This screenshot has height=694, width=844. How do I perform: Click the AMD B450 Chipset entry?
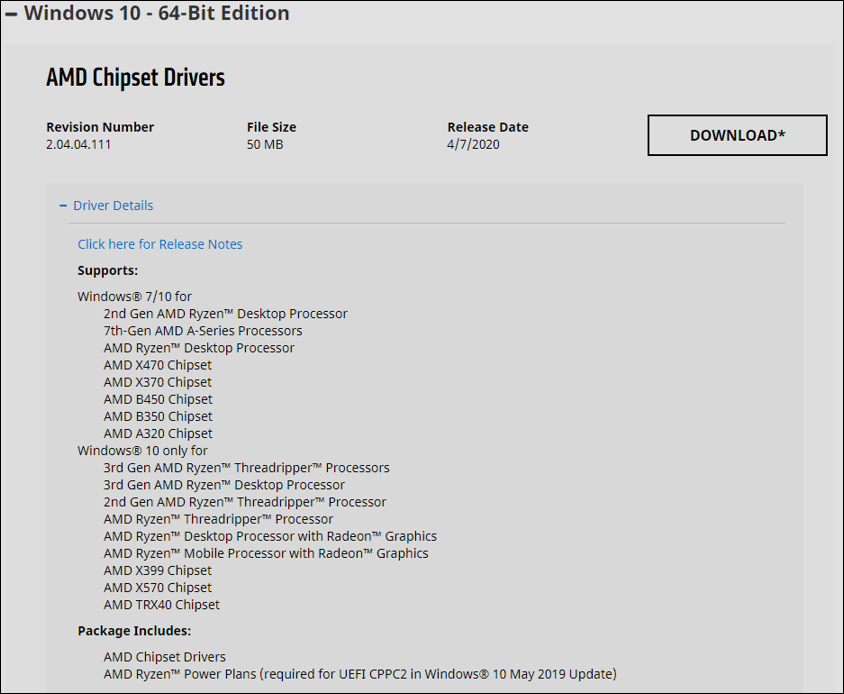point(158,399)
